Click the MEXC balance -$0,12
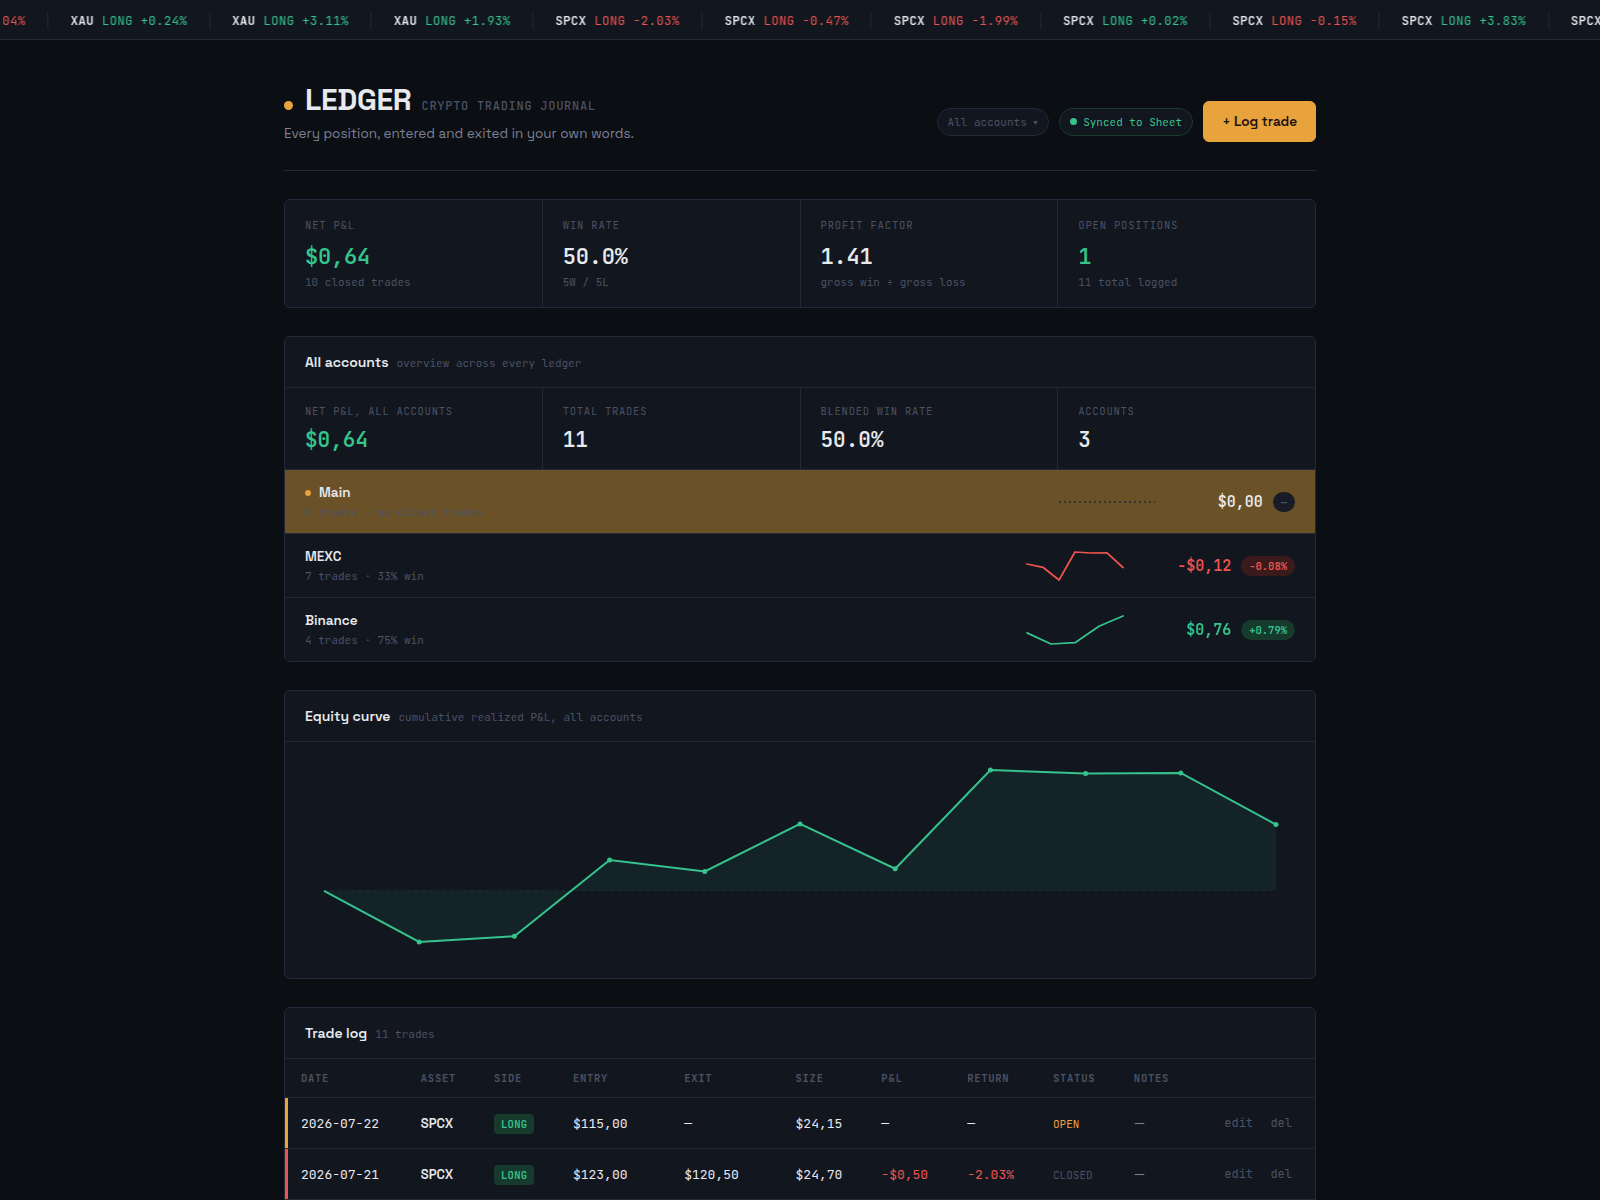Image resolution: width=1600 pixels, height=1200 pixels. (1204, 566)
